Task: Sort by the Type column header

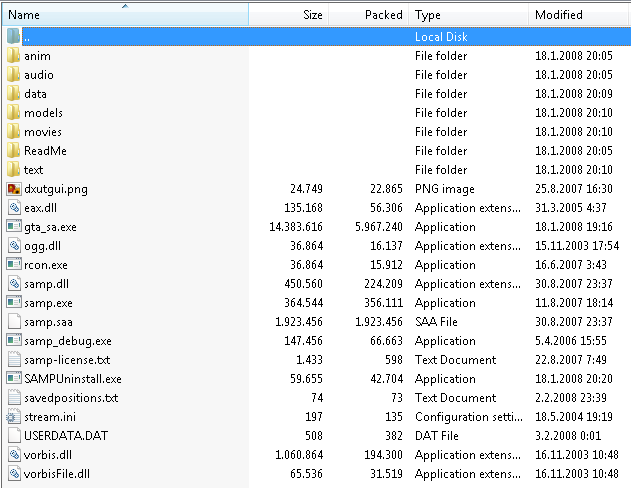Action: point(468,15)
